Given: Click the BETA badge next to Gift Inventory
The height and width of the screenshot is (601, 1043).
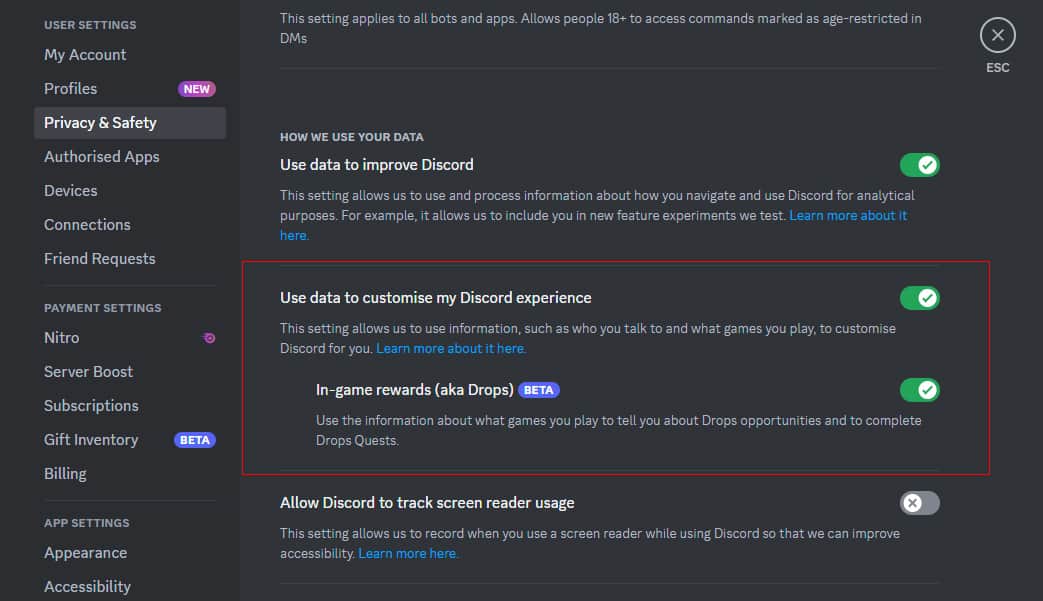Looking at the screenshot, I should [195, 440].
